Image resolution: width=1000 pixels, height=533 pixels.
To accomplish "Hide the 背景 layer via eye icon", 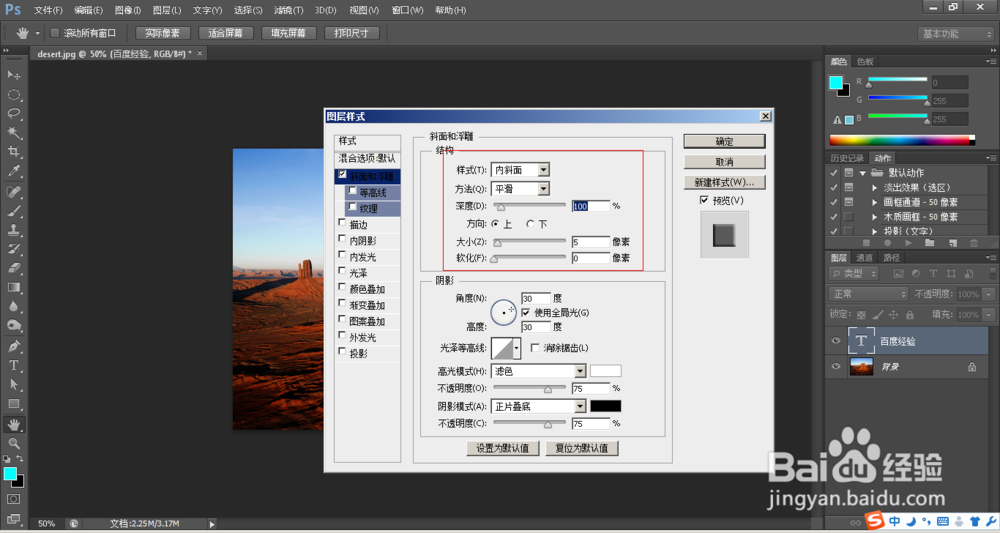I will 836,367.
